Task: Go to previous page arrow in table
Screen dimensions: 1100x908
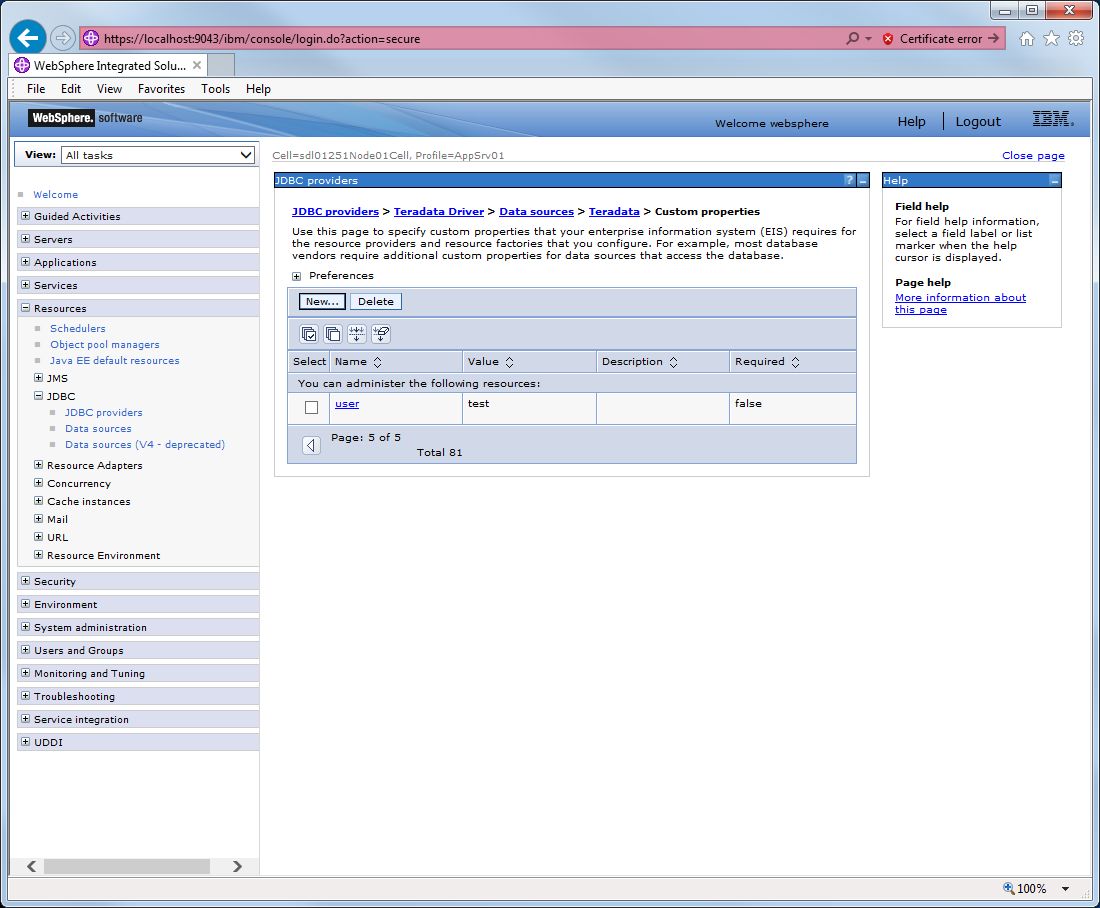Action: 311,445
